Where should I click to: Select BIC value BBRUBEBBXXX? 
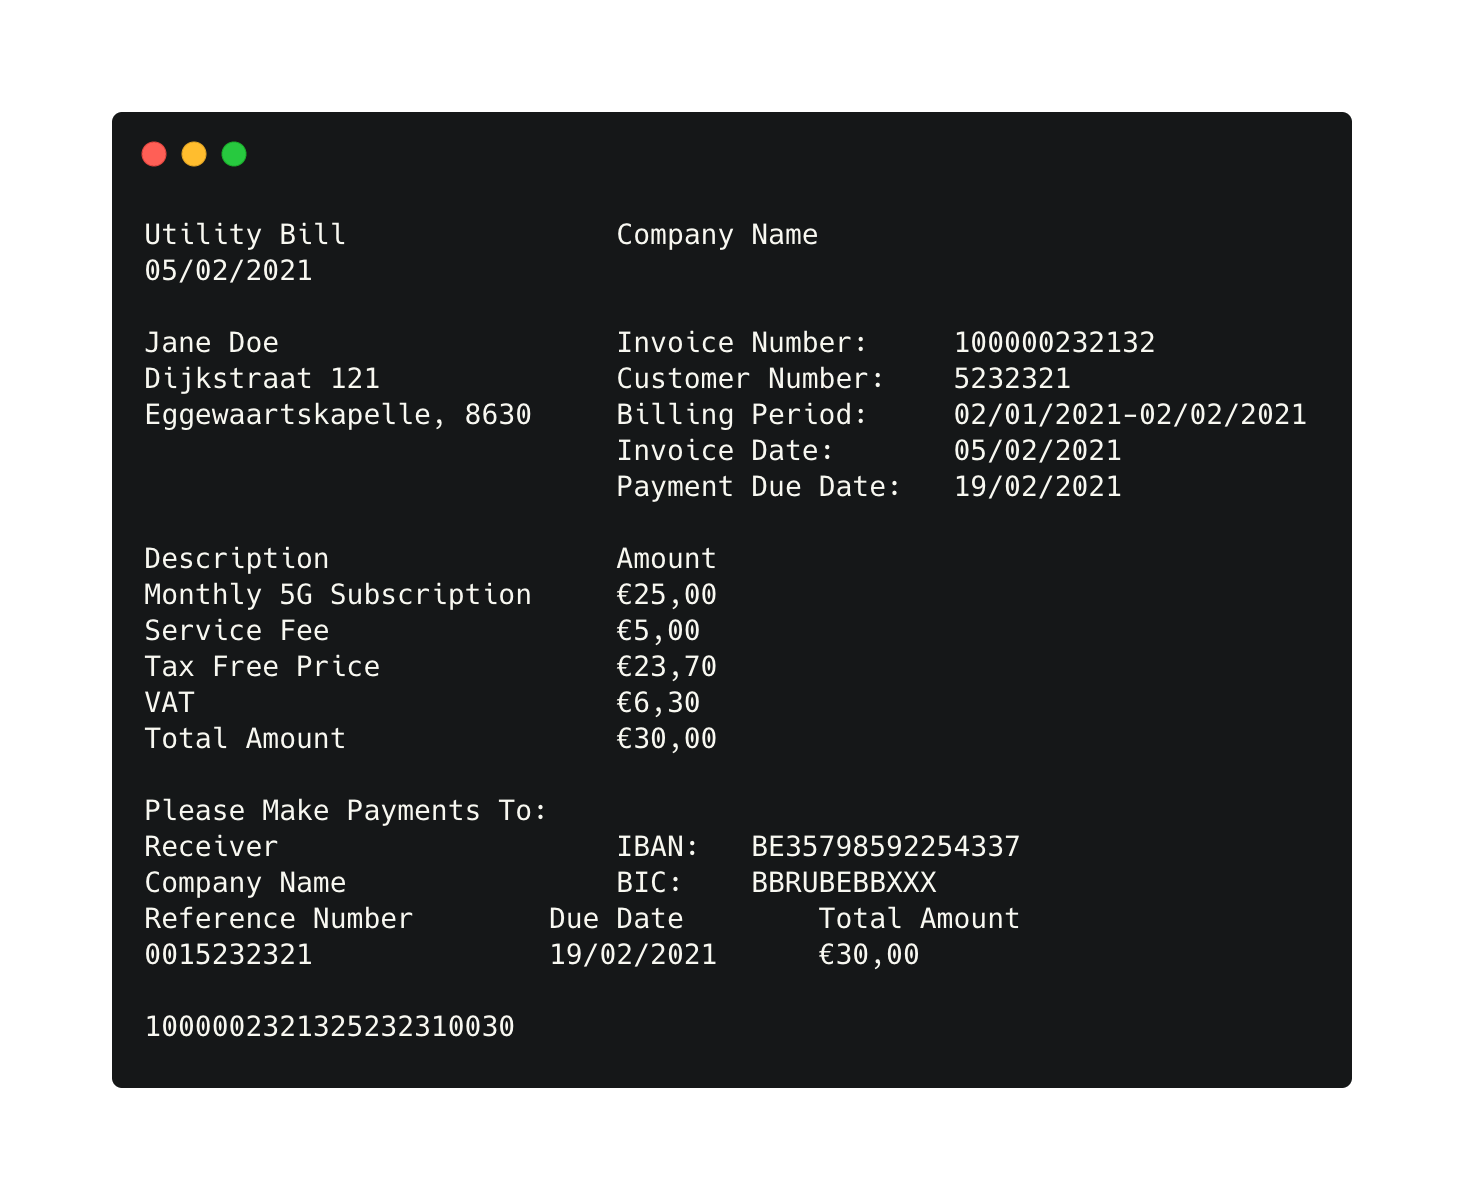[x=844, y=882]
